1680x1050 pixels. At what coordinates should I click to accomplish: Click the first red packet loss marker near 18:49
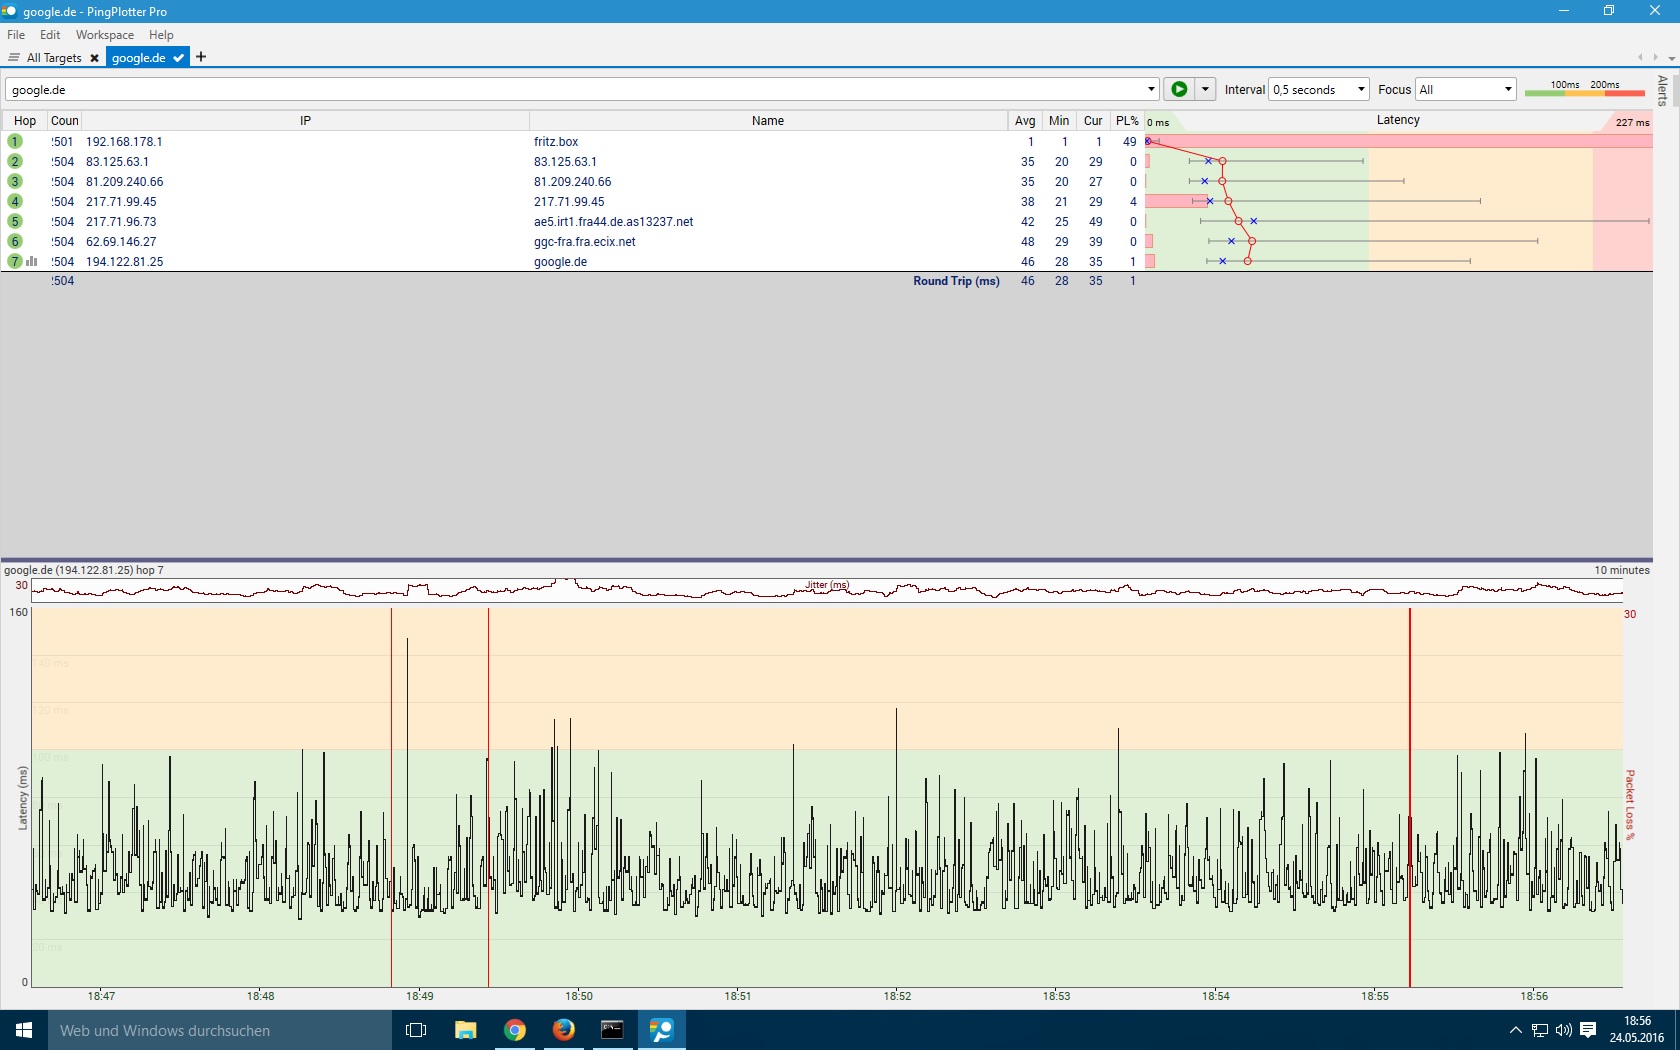pyautogui.click(x=391, y=797)
